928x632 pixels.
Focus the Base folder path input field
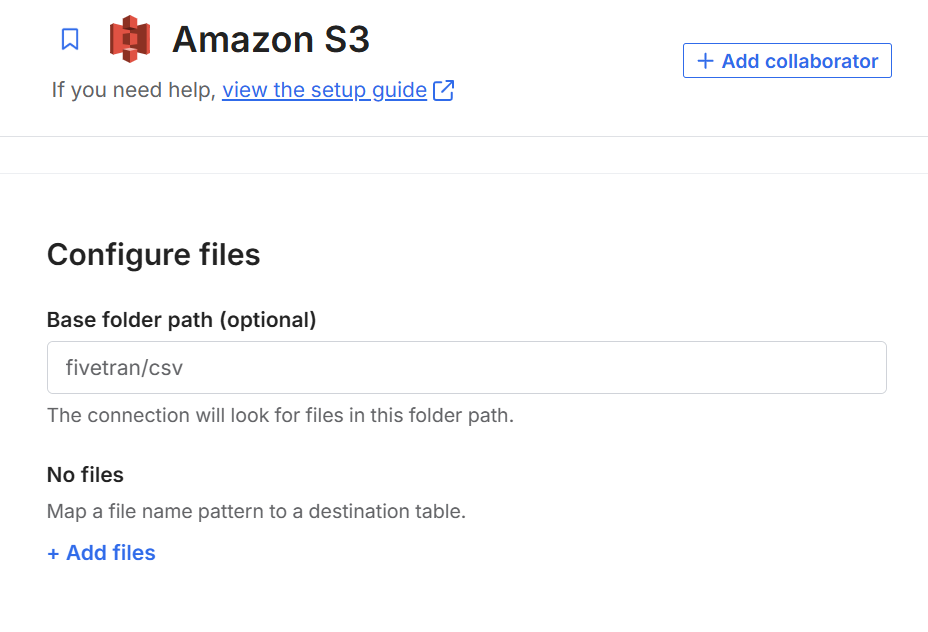466,368
